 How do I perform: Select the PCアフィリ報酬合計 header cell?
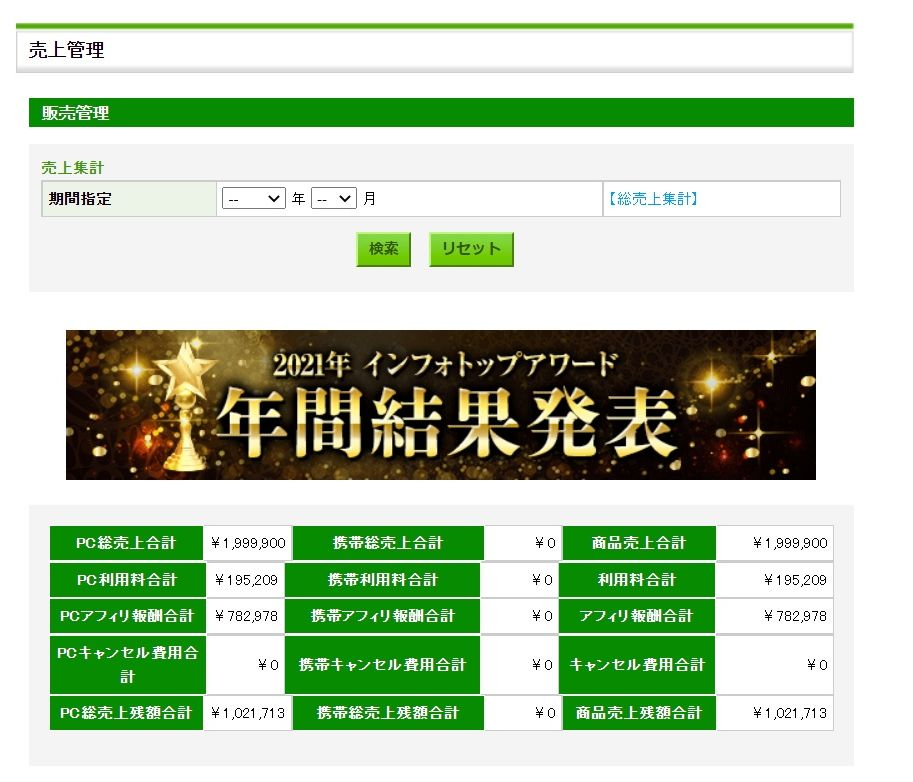coord(126,616)
